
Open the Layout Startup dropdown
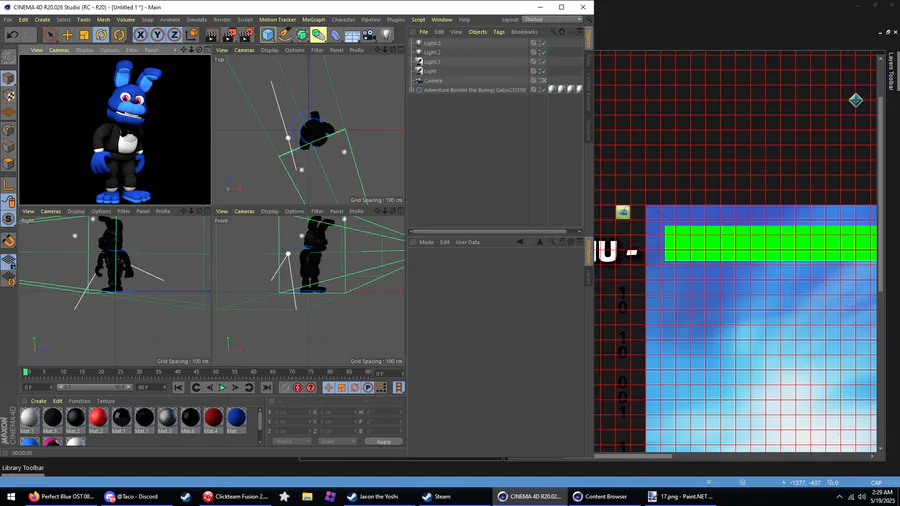click(552, 20)
